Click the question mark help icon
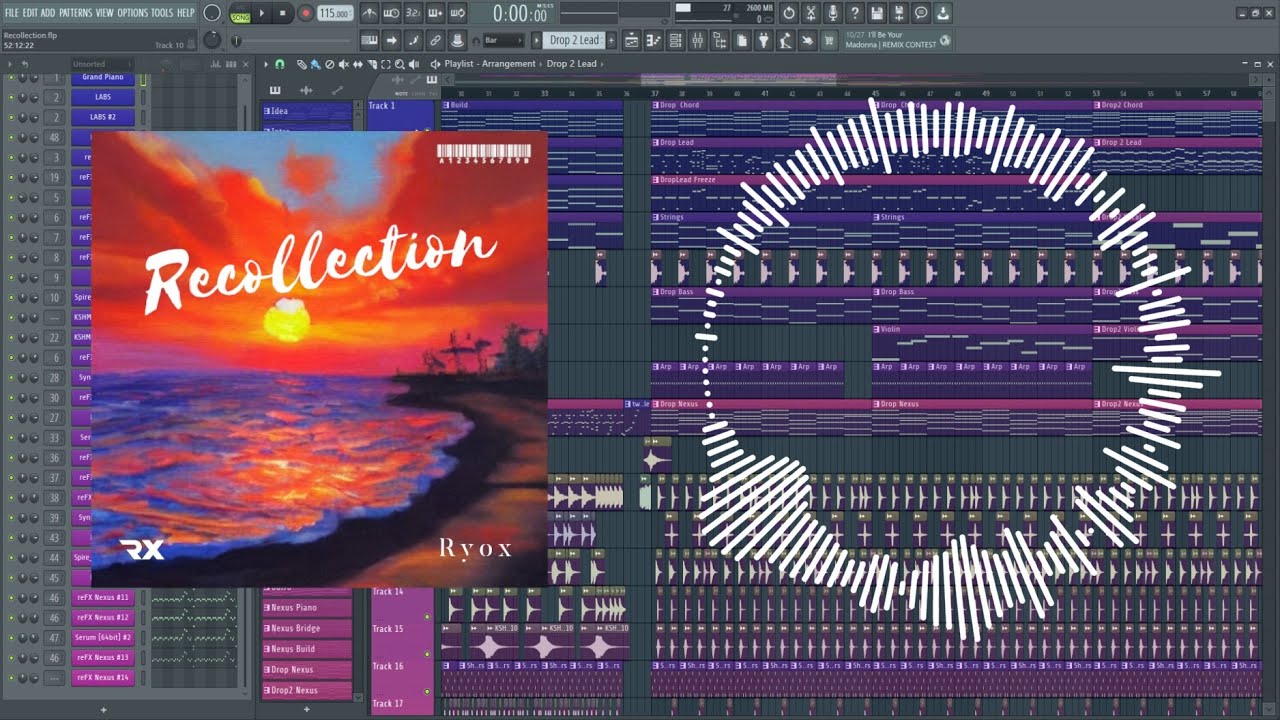Viewport: 1280px width, 720px height. [855, 14]
